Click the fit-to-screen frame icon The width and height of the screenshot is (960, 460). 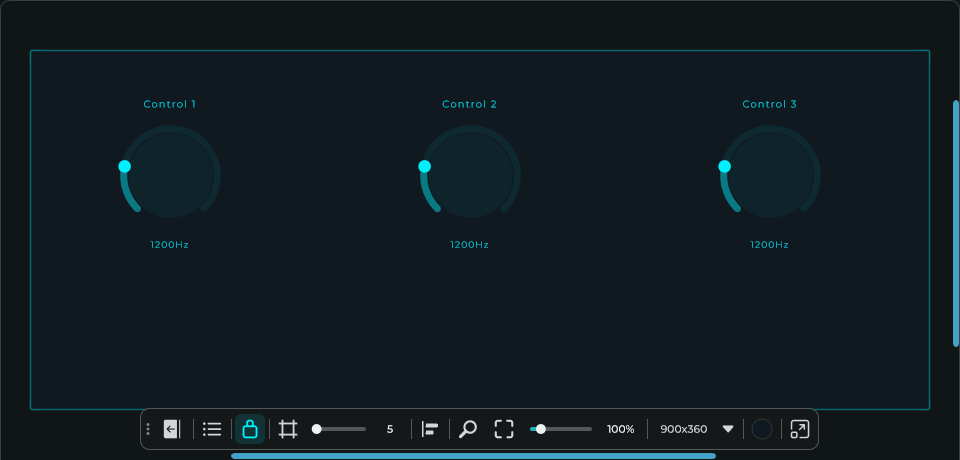coord(504,429)
